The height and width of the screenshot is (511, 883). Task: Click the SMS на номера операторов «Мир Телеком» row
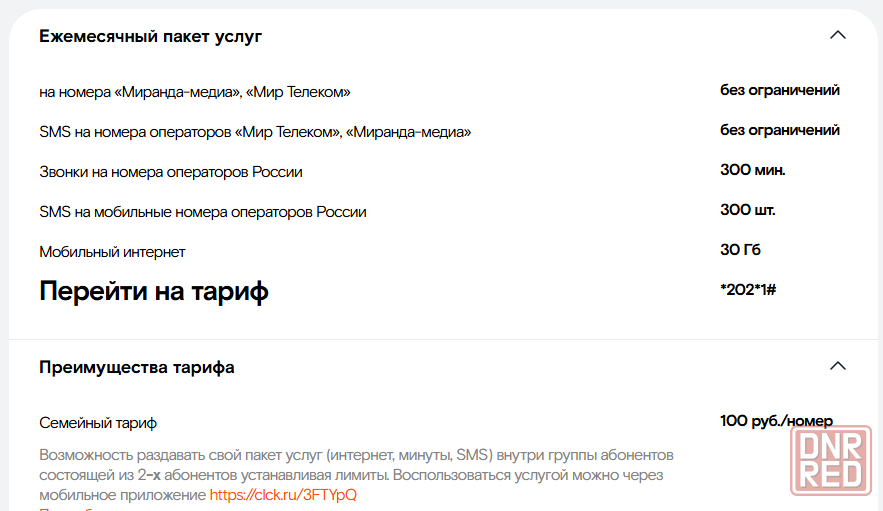click(255, 132)
